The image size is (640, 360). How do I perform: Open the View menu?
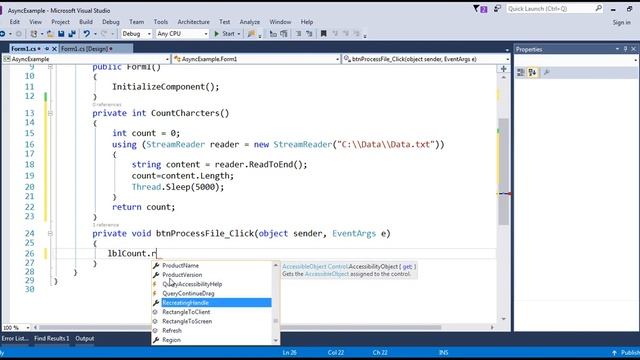(x=36, y=22)
